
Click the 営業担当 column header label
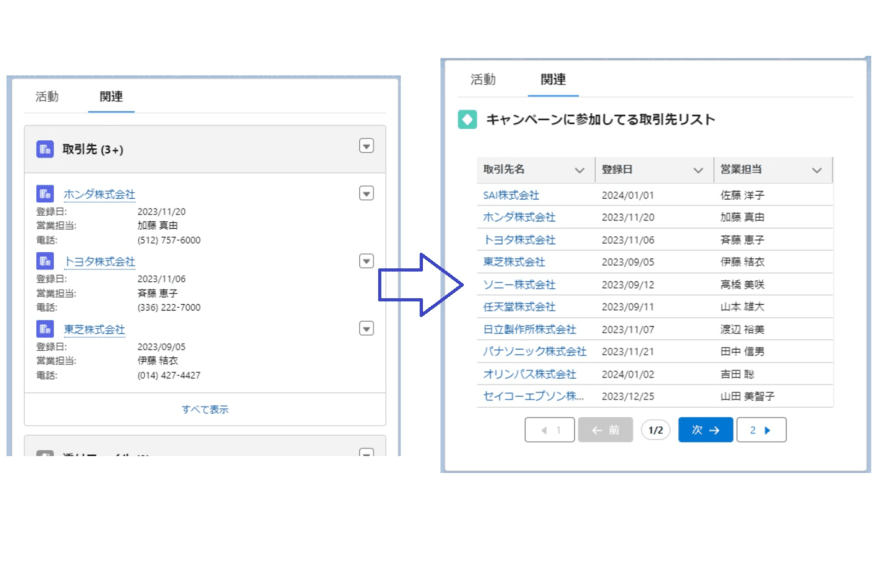(x=741, y=169)
